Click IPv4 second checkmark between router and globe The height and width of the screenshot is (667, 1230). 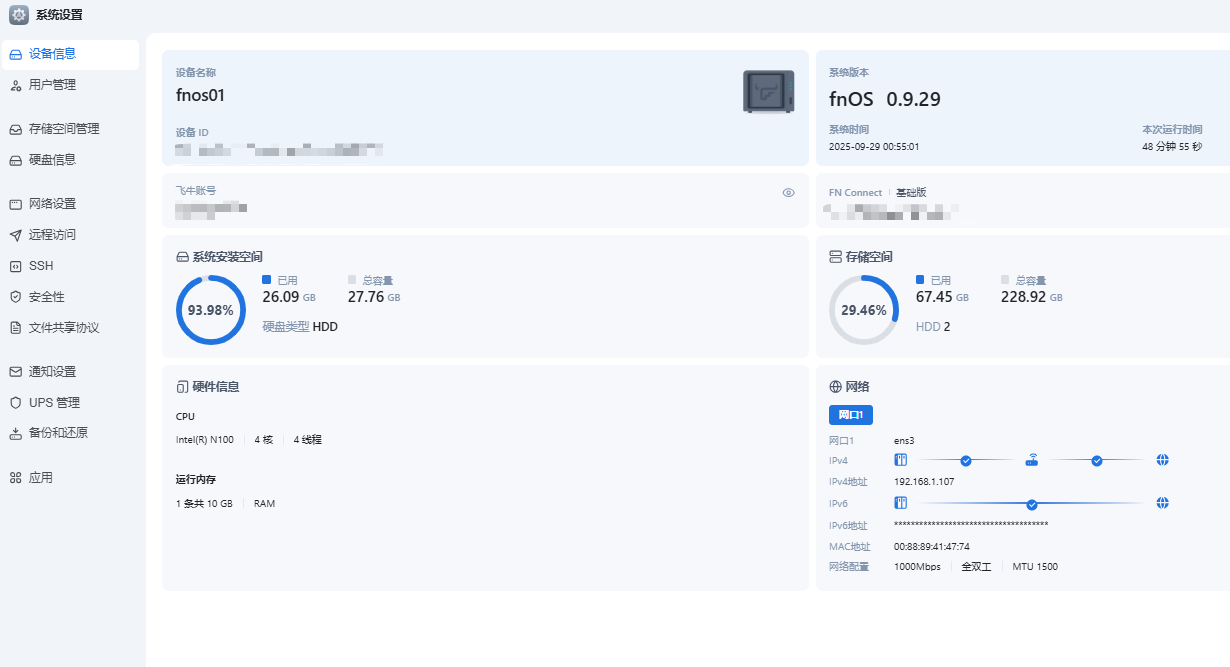click(x=1097, y=461)
